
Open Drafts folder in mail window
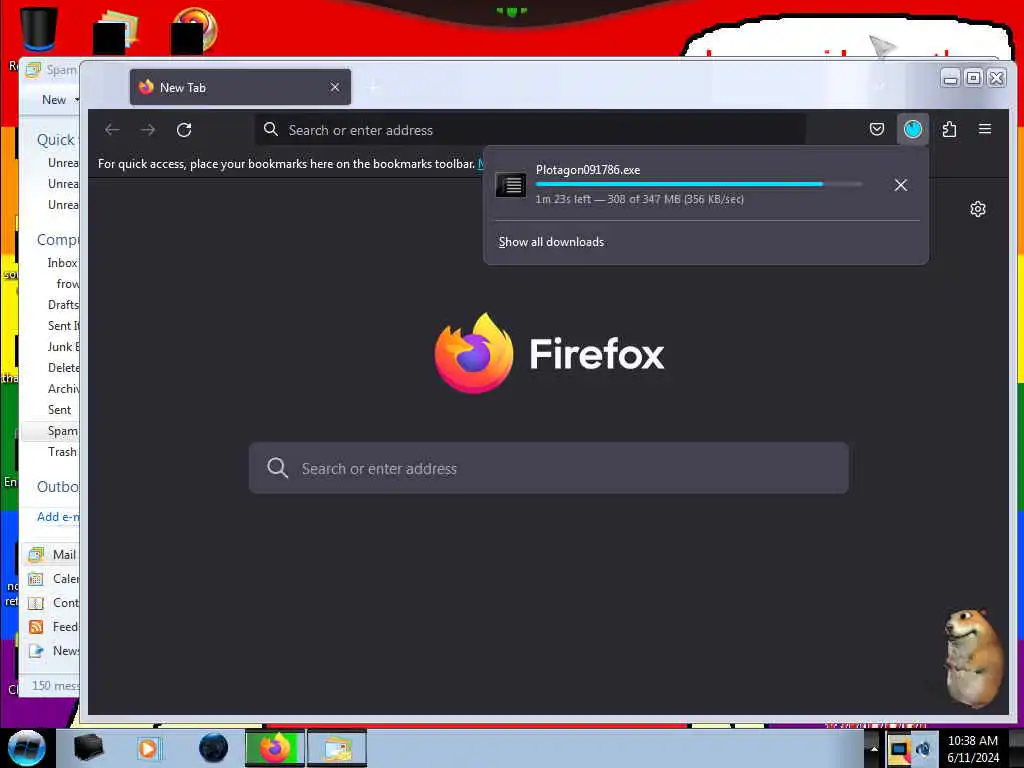tap(63, 305)
